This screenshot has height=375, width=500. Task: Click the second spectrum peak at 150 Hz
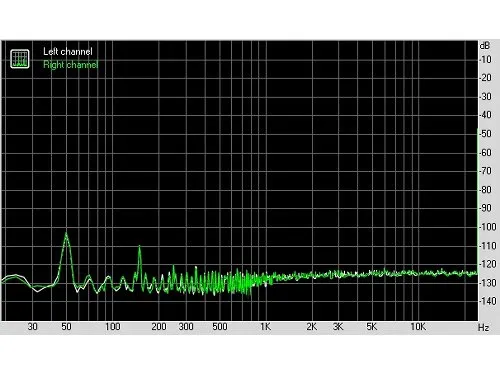(x=139, y=248)
